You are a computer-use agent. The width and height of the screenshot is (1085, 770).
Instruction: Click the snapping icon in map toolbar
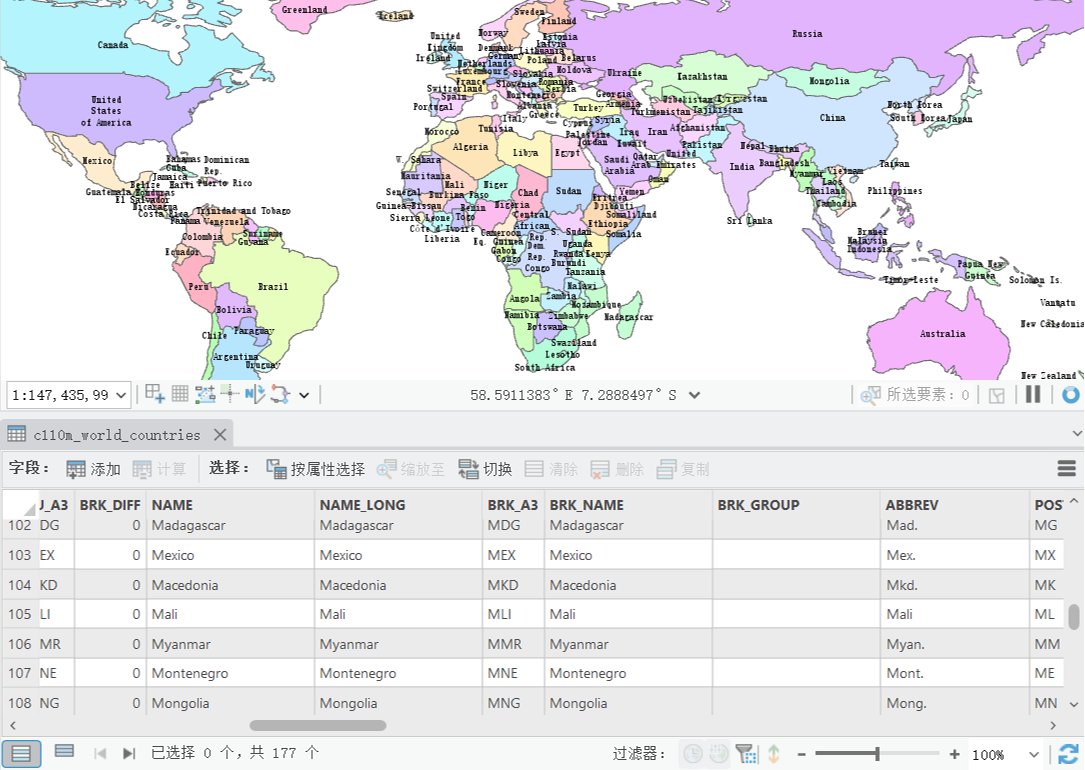click(x=205, y=394)
